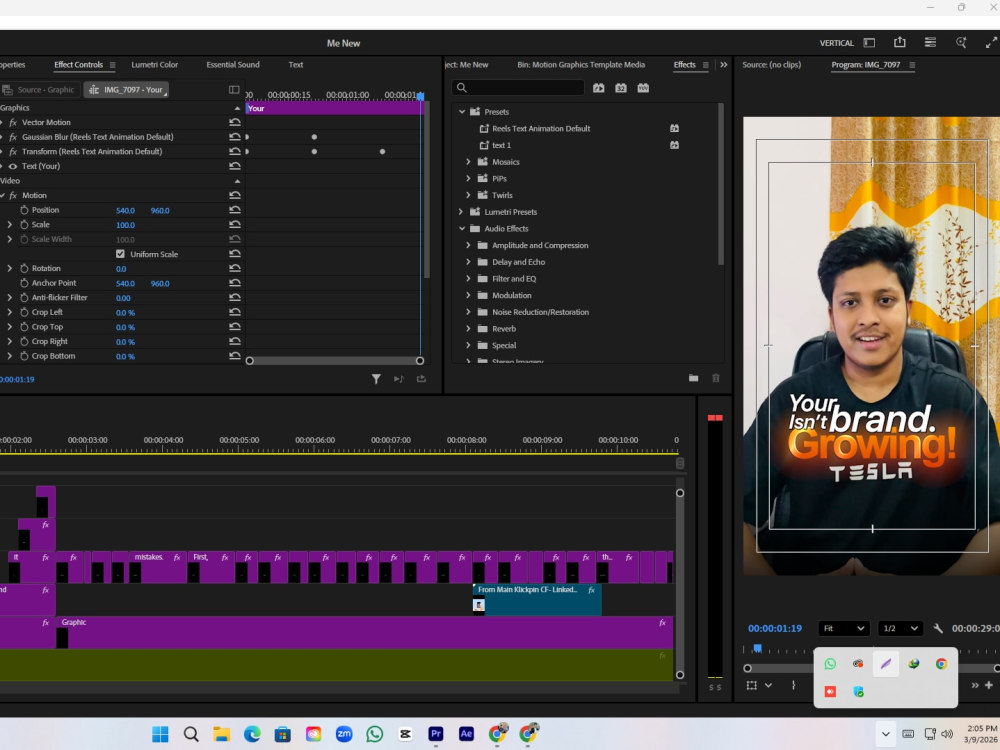
Task: Click the workspaces layout icon
Action: (930, 43)
